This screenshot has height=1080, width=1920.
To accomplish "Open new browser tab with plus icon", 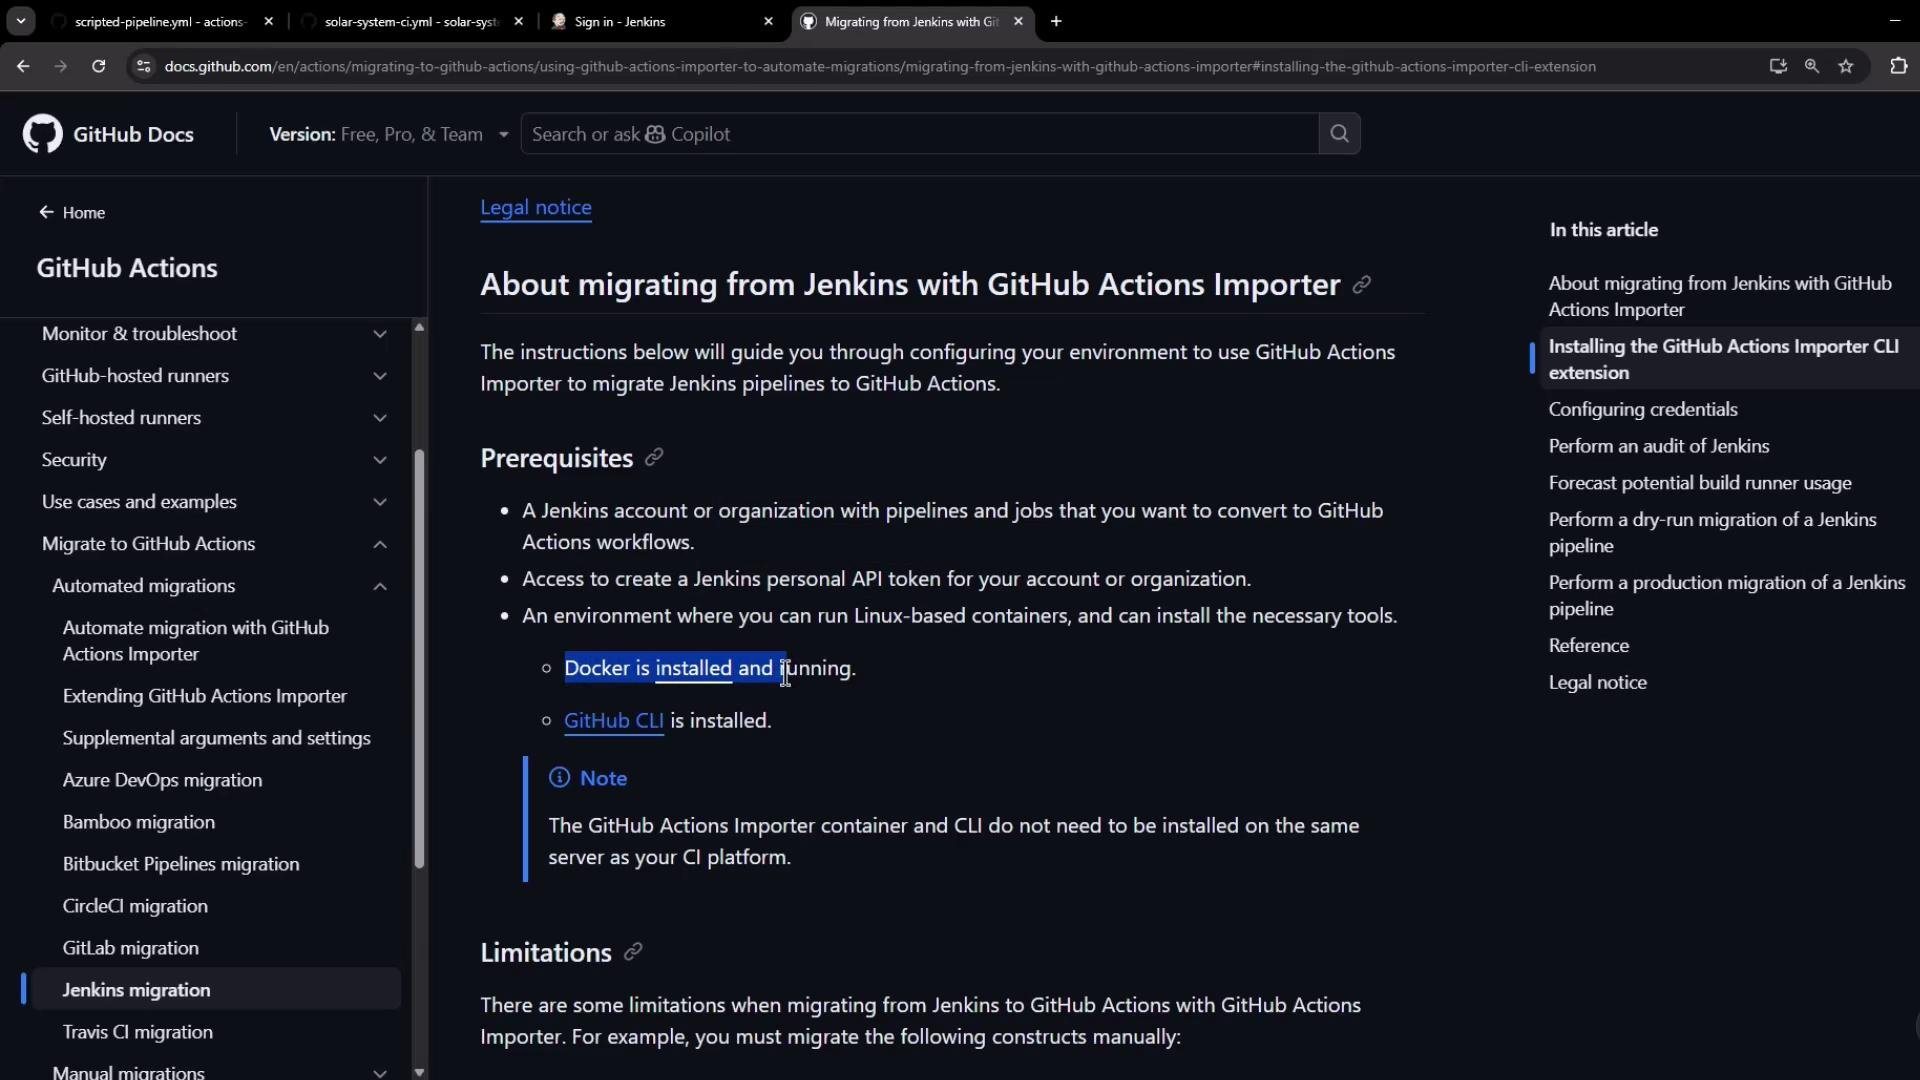I will point(1056,21).
